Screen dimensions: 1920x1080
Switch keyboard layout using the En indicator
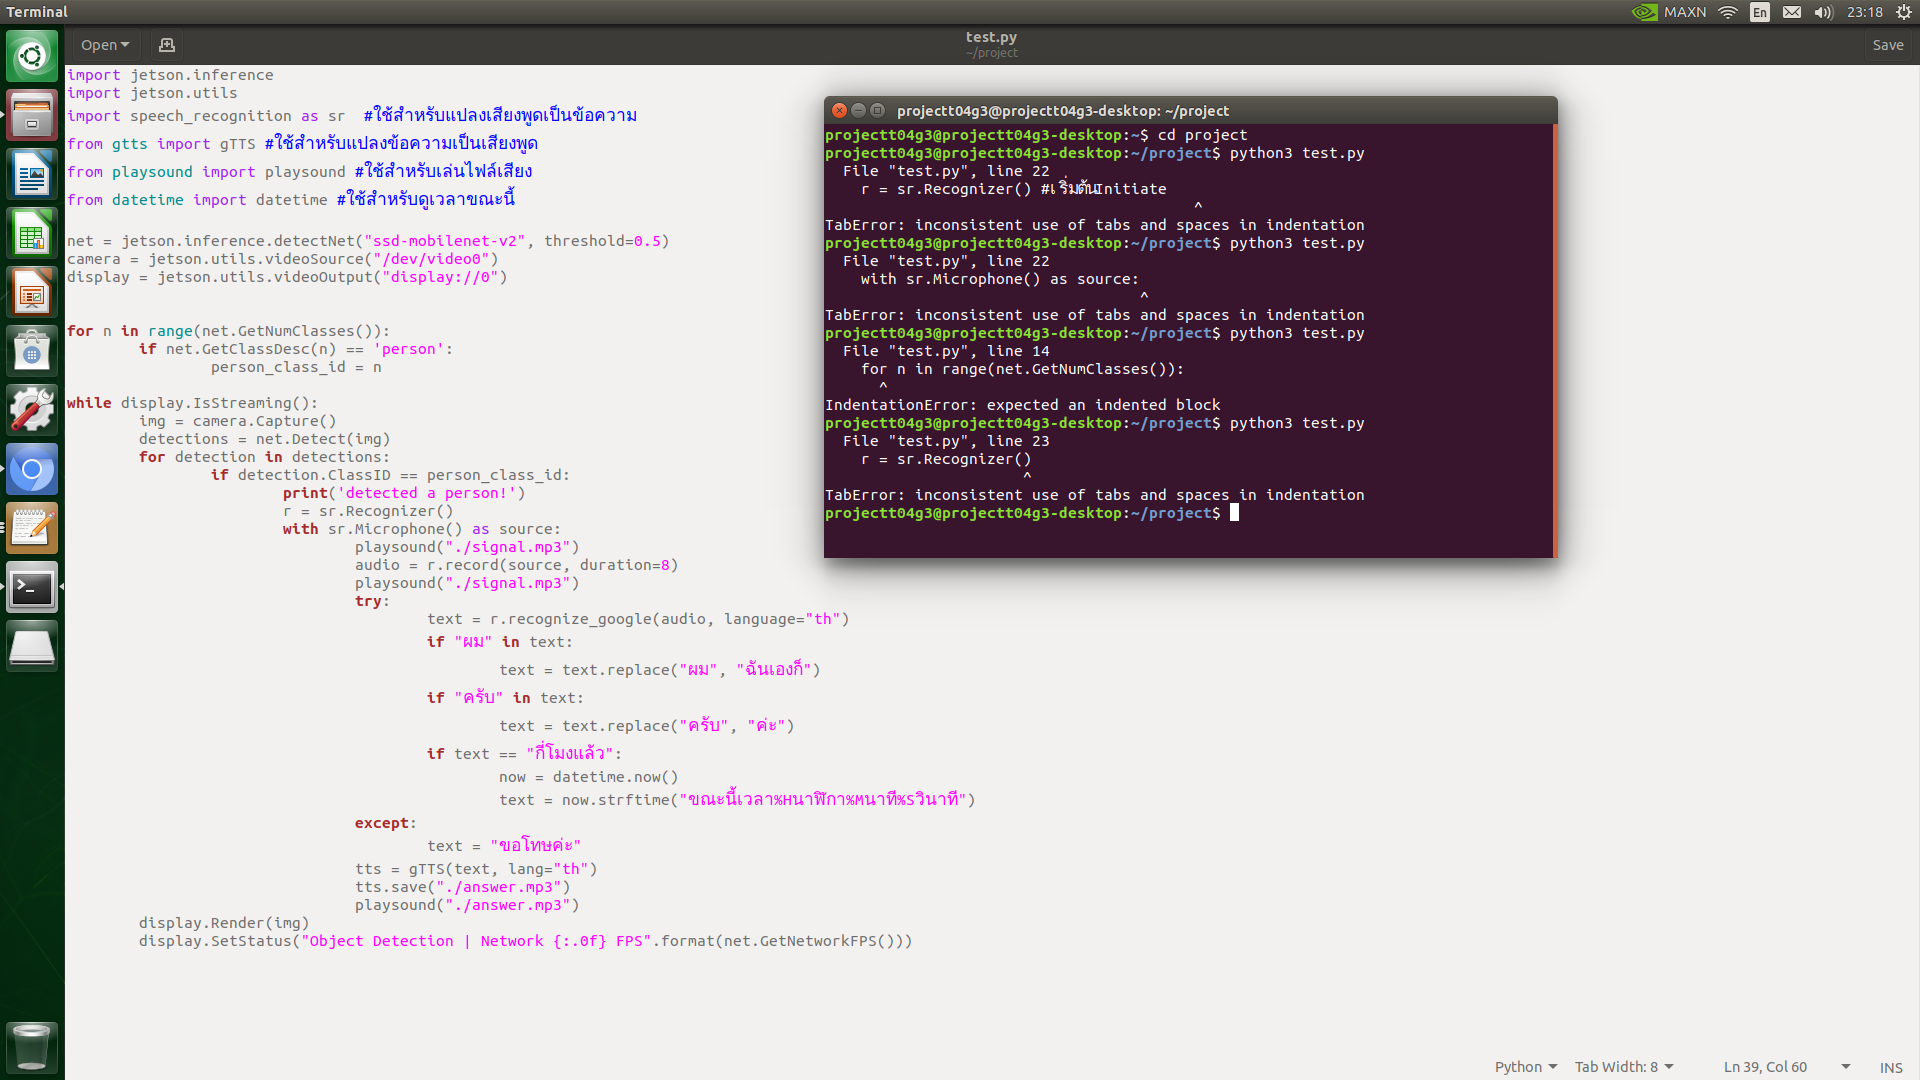[1759, 12]
